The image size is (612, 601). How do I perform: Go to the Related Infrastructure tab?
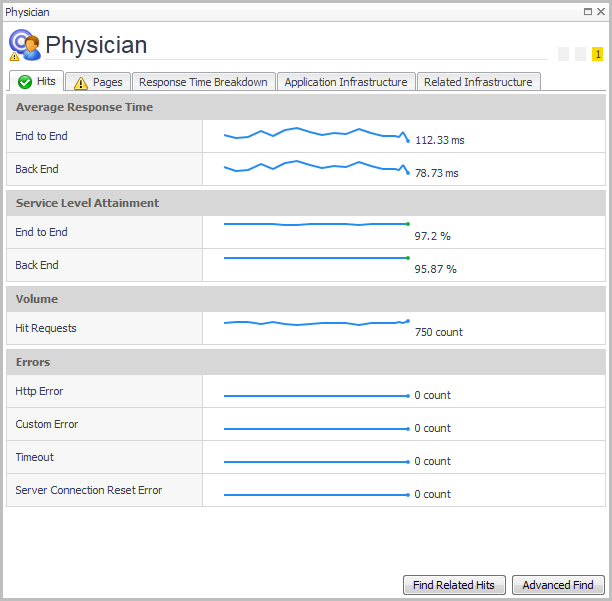[478, 82]
